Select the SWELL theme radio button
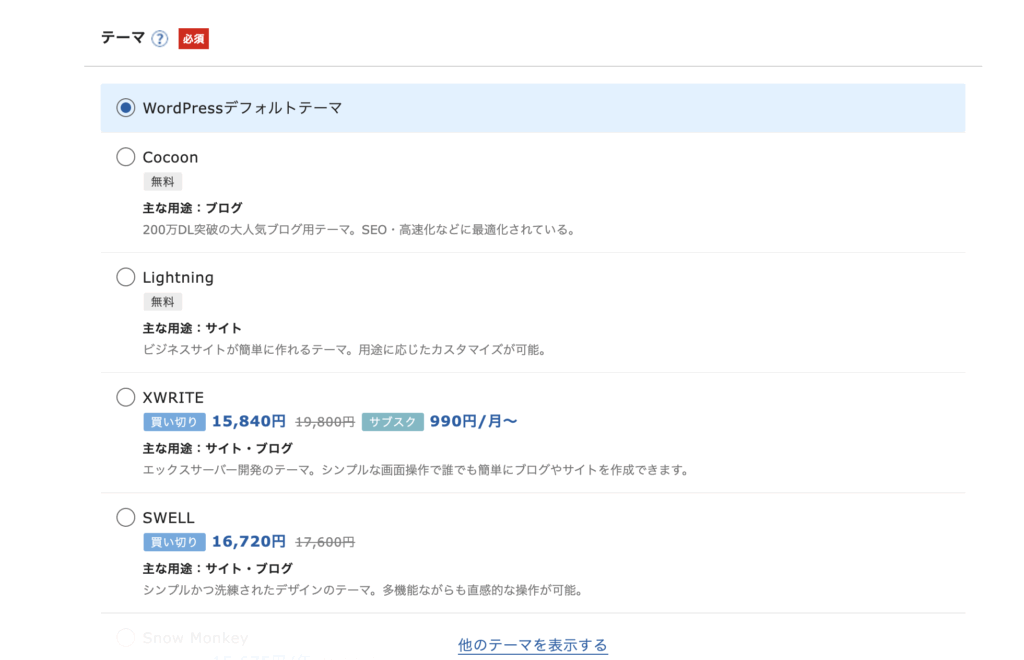The height and width of the screenshot is (660, 1024). [x=126, y=517]
